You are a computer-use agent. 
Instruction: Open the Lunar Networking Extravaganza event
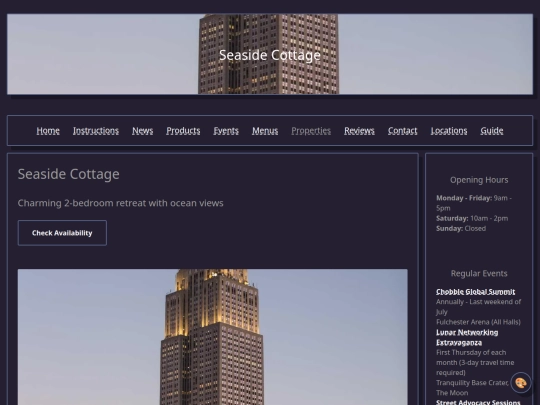(x=467, y=337)
